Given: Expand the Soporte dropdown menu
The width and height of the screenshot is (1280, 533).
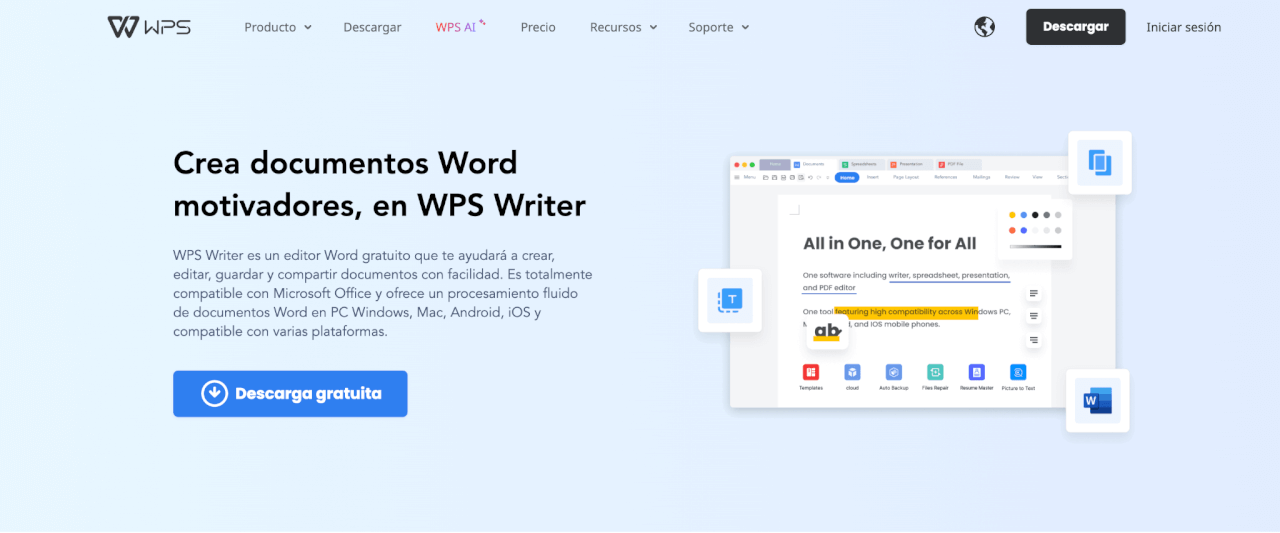Looking at the screenshot, I should [719, 27].
